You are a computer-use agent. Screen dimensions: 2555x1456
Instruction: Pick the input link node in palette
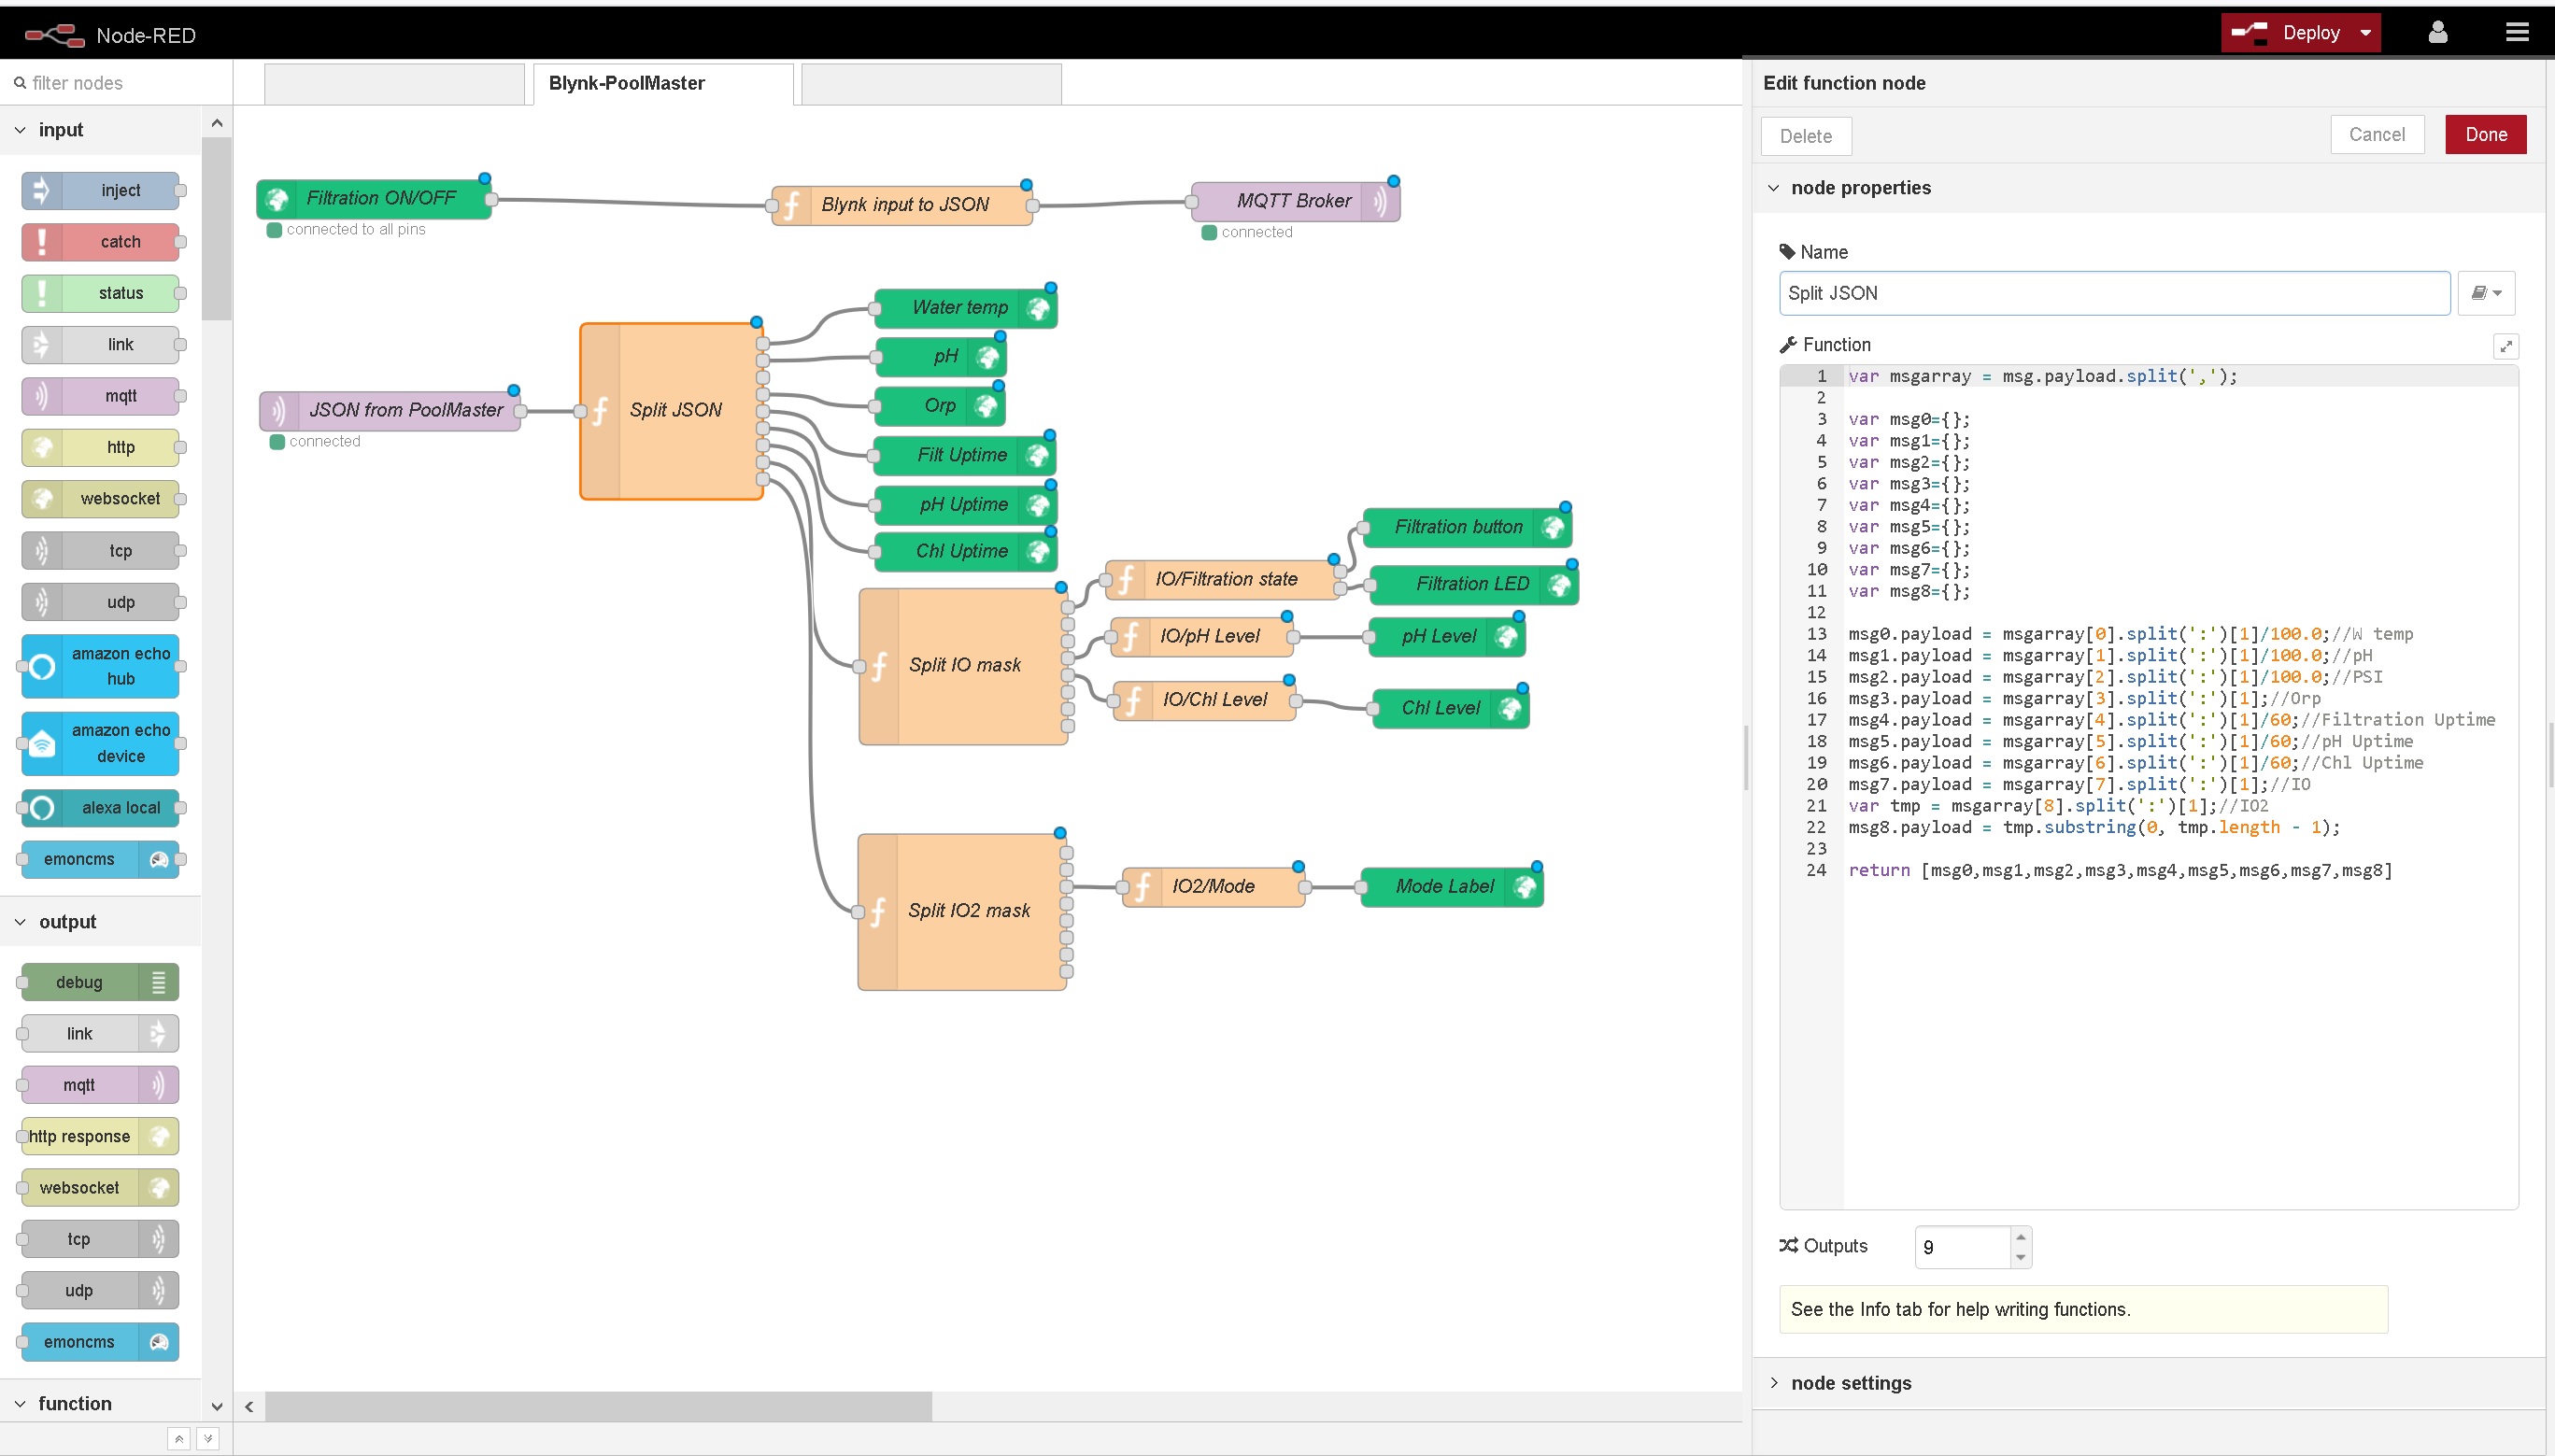pos(100,344)
